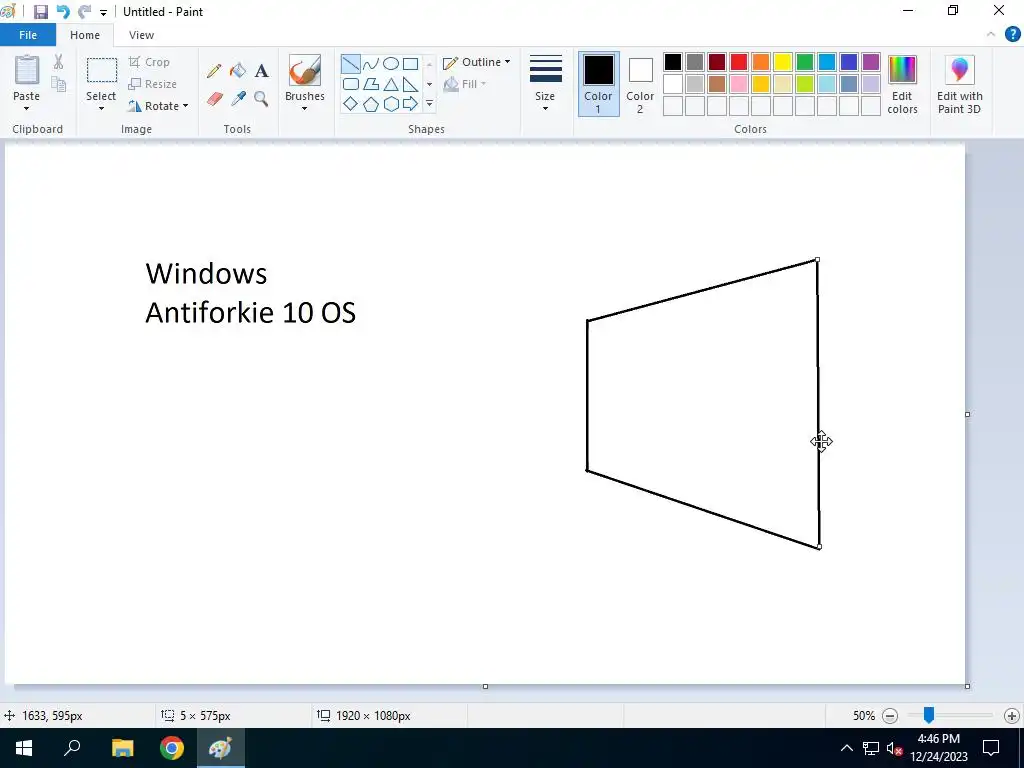Open the Rotate dropdown menu

pyautogui.click(x=159, y=106)
